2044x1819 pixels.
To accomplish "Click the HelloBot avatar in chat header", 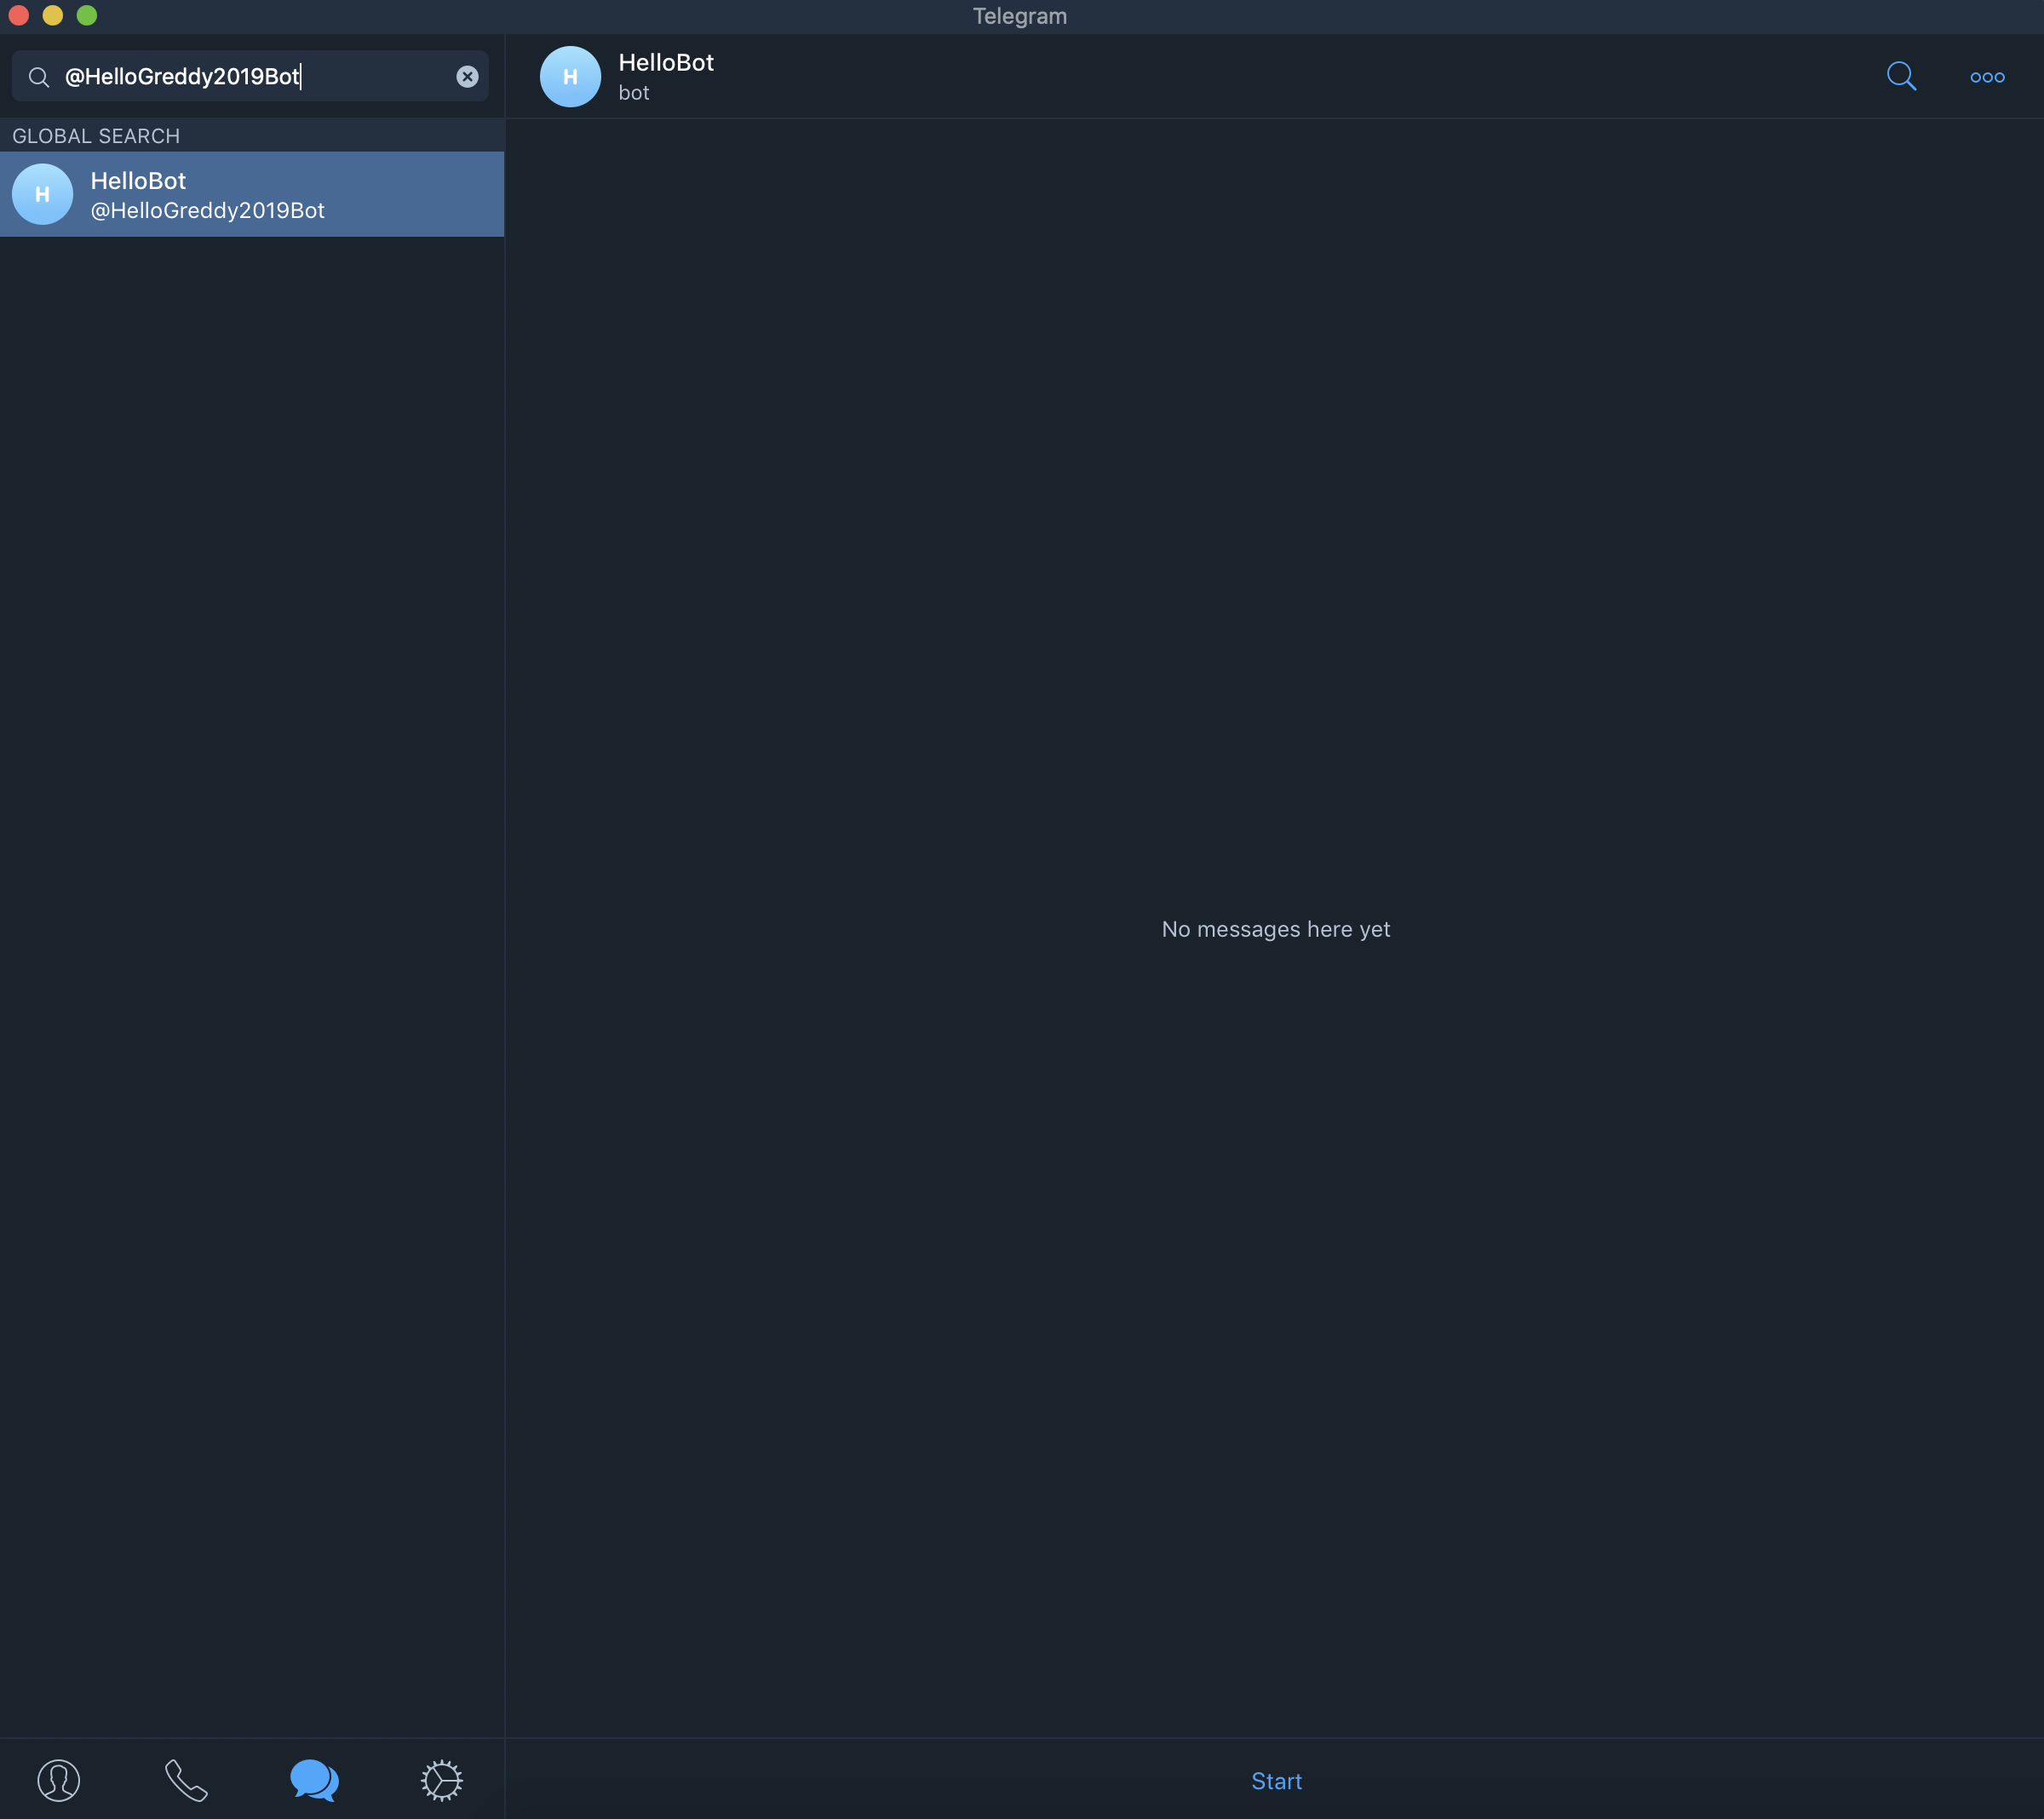I will tap(570, 77).
